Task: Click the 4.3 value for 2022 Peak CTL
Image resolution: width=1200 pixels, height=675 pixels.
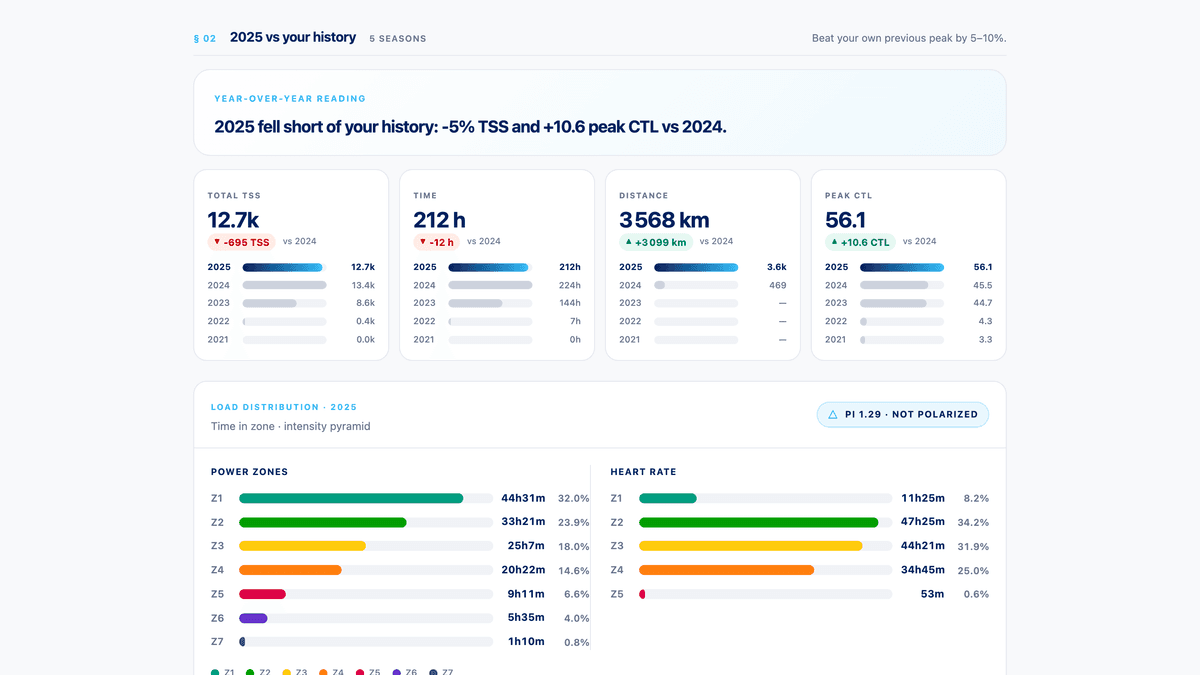Action: click(986, 321)
